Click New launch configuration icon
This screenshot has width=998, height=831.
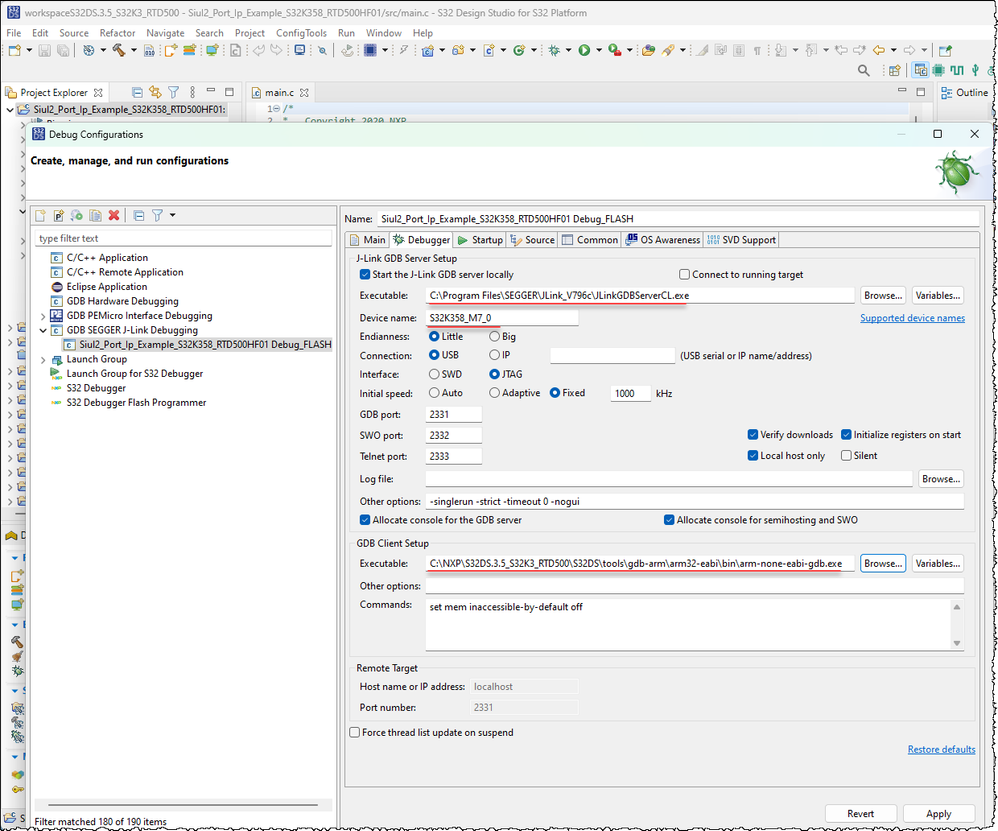(40, 216)
